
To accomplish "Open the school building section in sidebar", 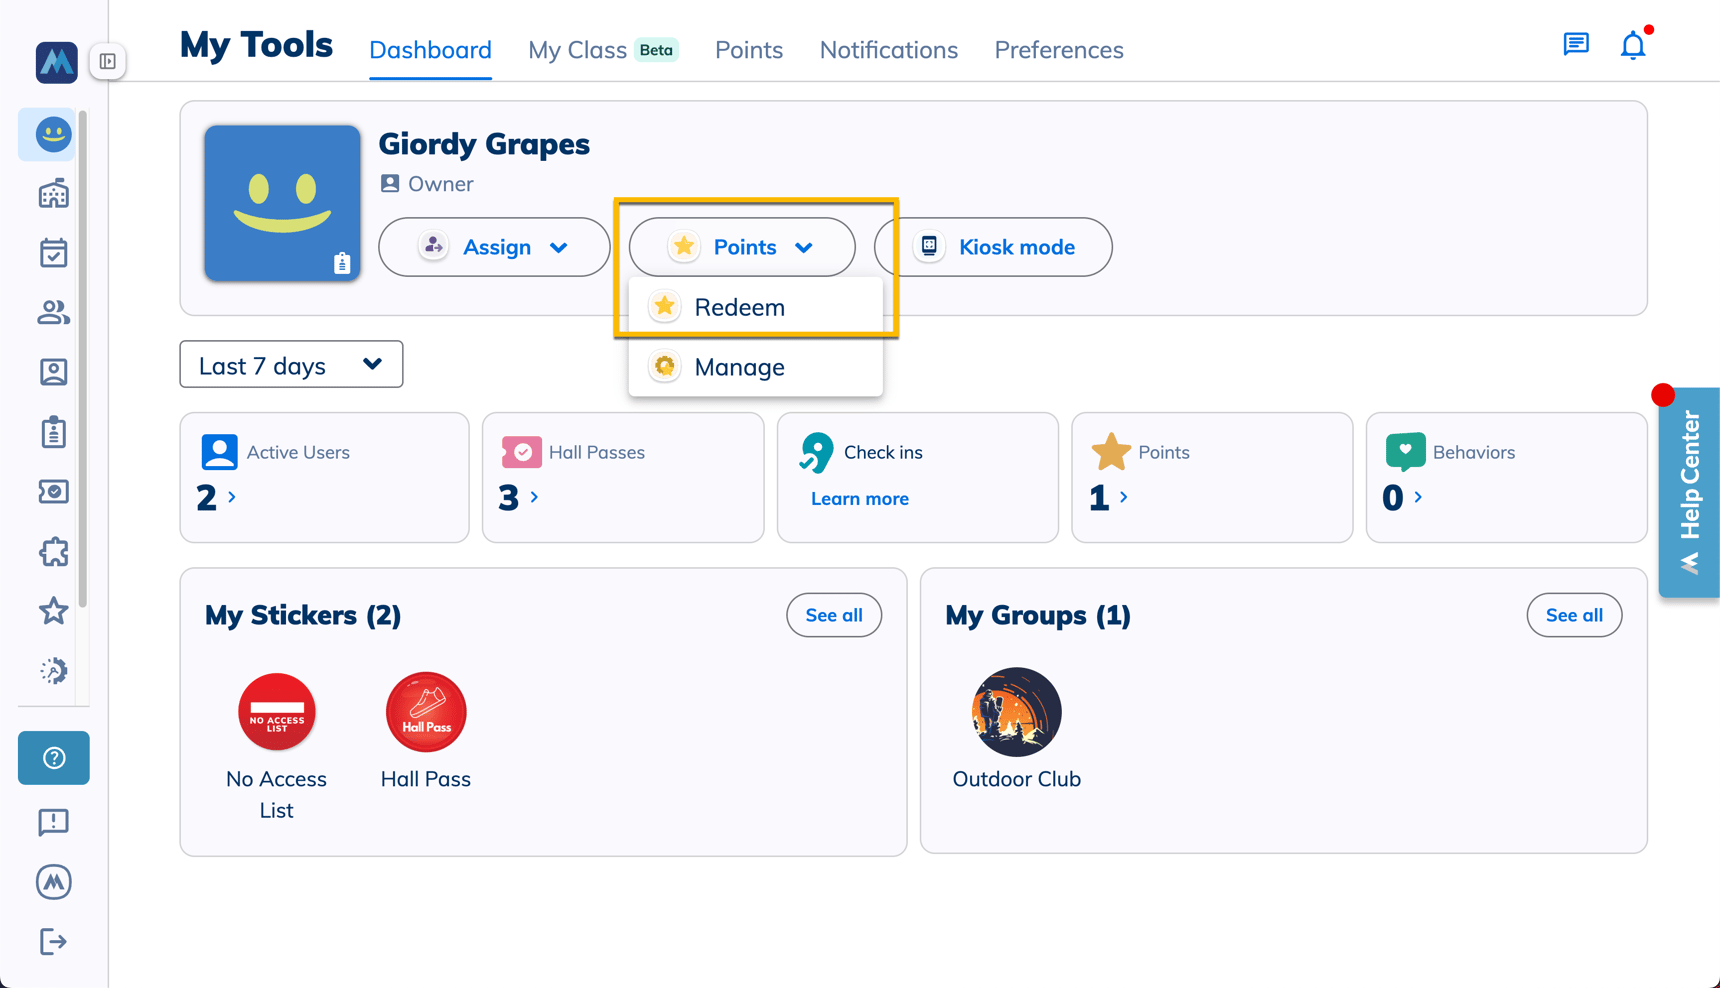I will click(53, 192).
